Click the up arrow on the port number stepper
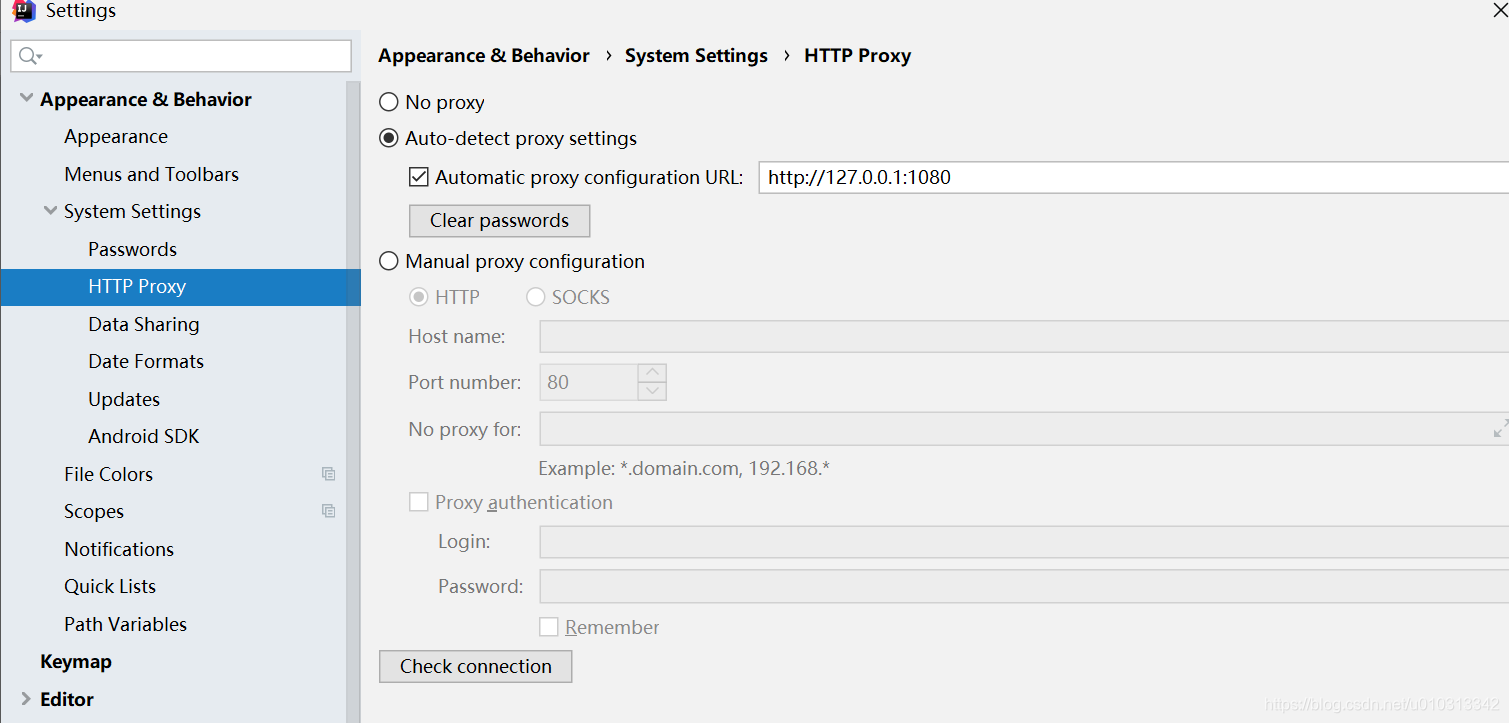Screen dimensions: 1509x723 click(652, 373)
